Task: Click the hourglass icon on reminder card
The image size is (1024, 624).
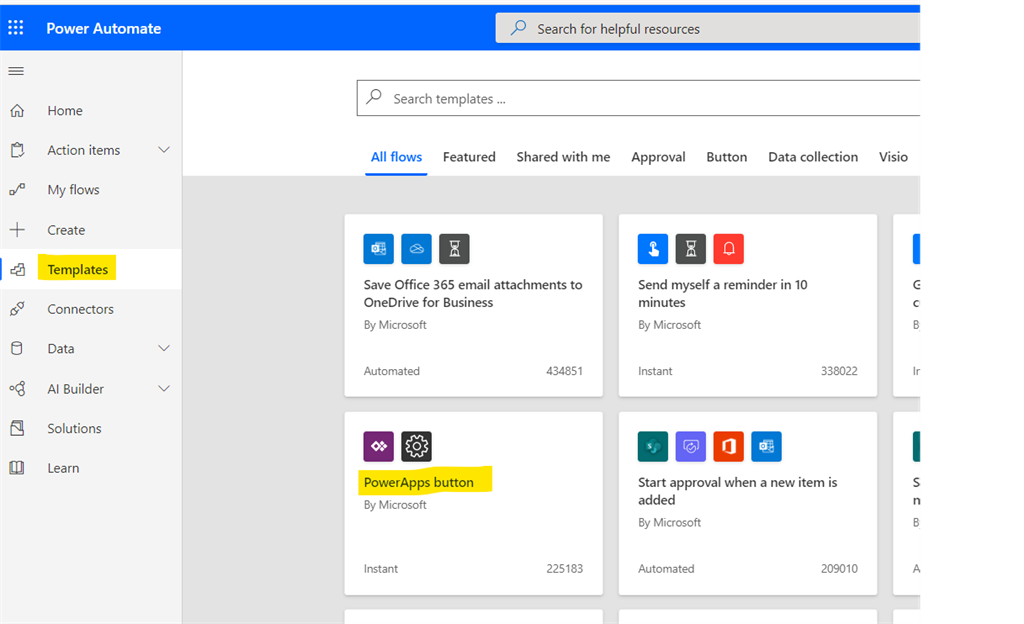Action: tap(691, 249)
